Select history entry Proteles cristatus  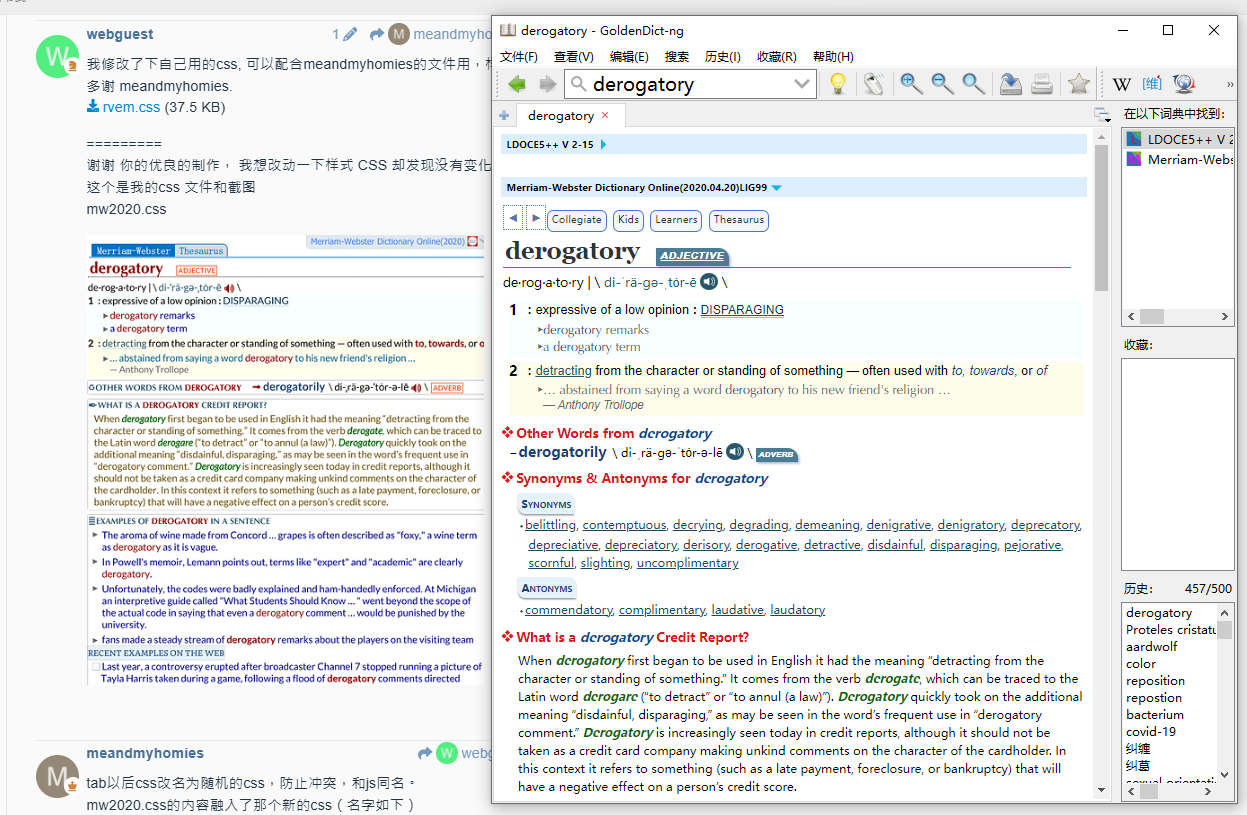[x=1170, y=630]
